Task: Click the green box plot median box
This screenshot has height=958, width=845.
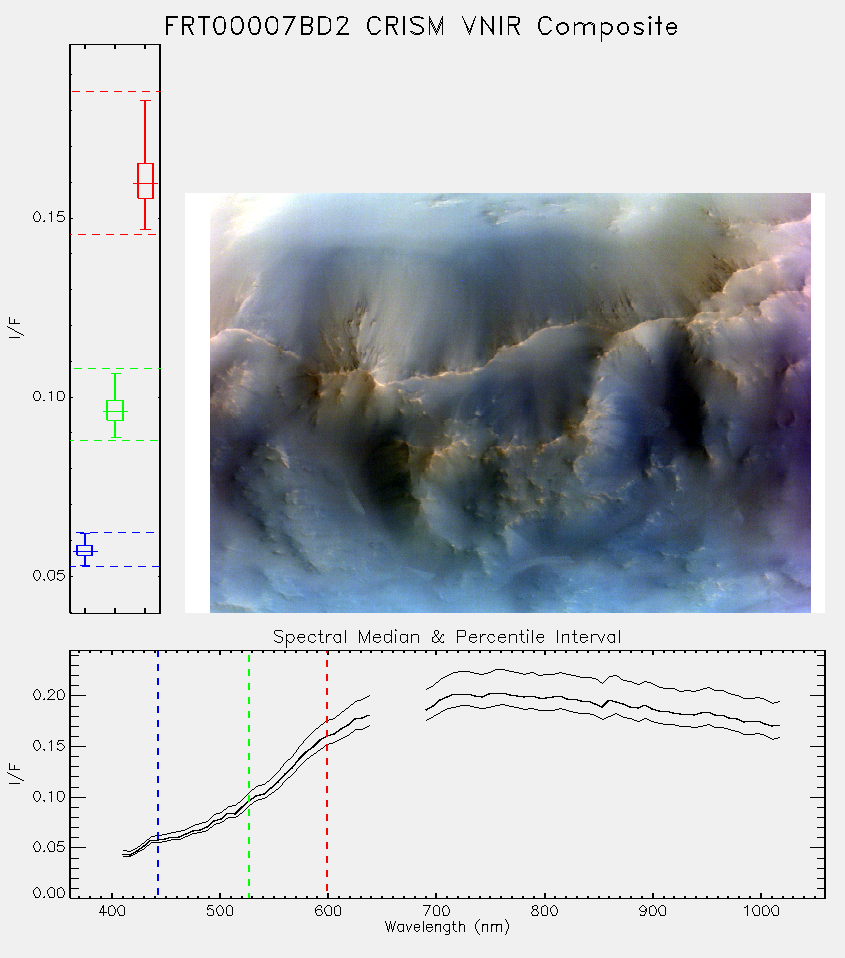Action: point(115,411)
